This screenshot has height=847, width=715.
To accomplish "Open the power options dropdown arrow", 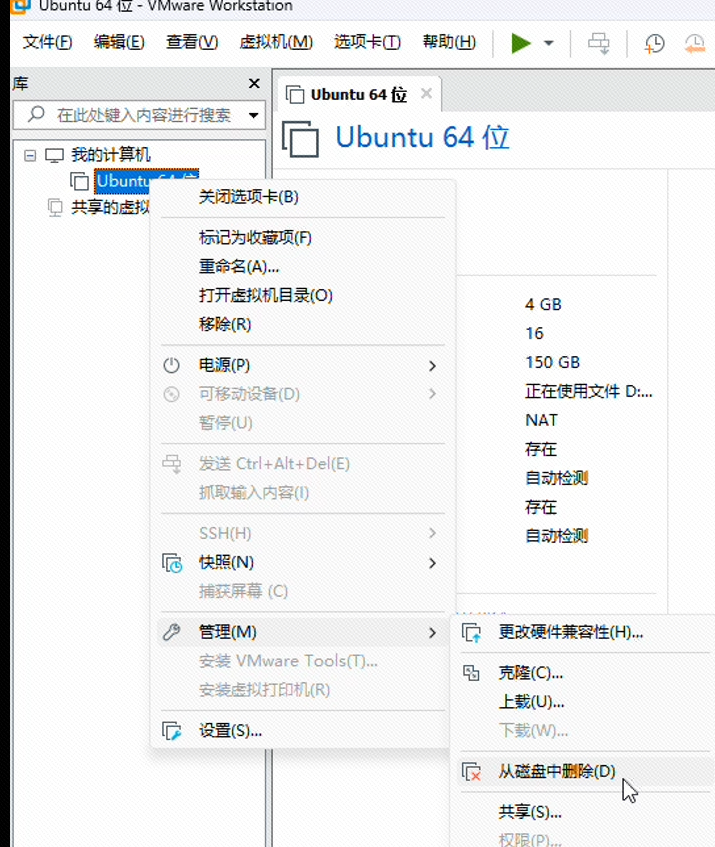I will click(x=549, y=43).
